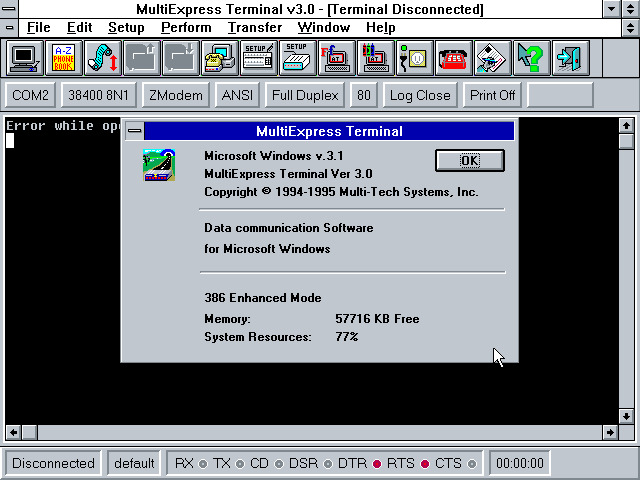Viewport: 640px width, 480px height.
Task: Click the grayed download file folder icon
Action: coord(181,58)
